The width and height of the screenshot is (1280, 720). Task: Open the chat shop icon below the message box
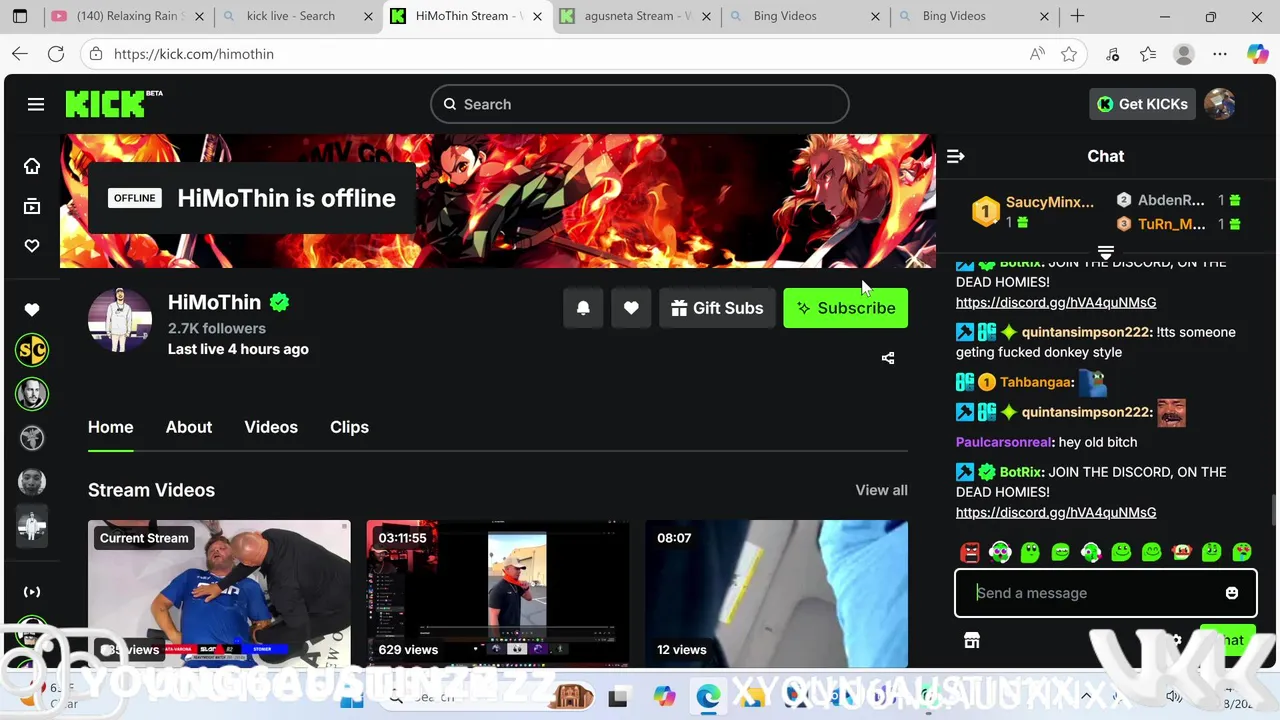pyautogui.click(x=972, y=641)
